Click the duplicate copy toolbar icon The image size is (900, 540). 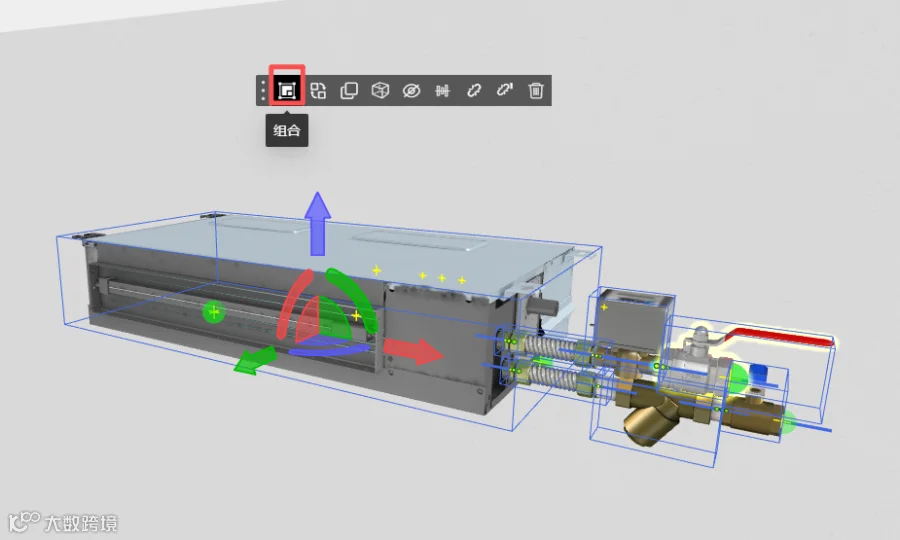(x=349, y=90)
